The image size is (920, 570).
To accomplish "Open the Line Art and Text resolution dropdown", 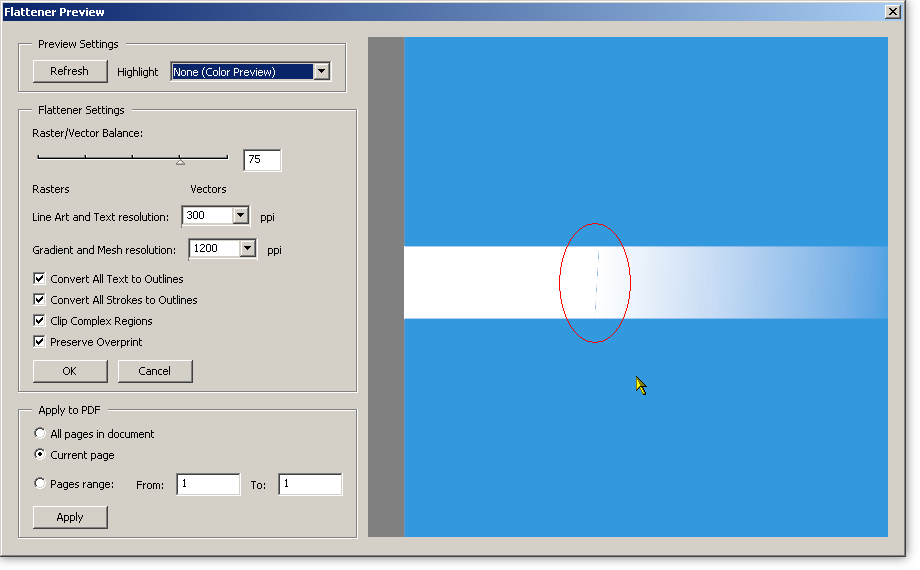I will coord(241,215).
